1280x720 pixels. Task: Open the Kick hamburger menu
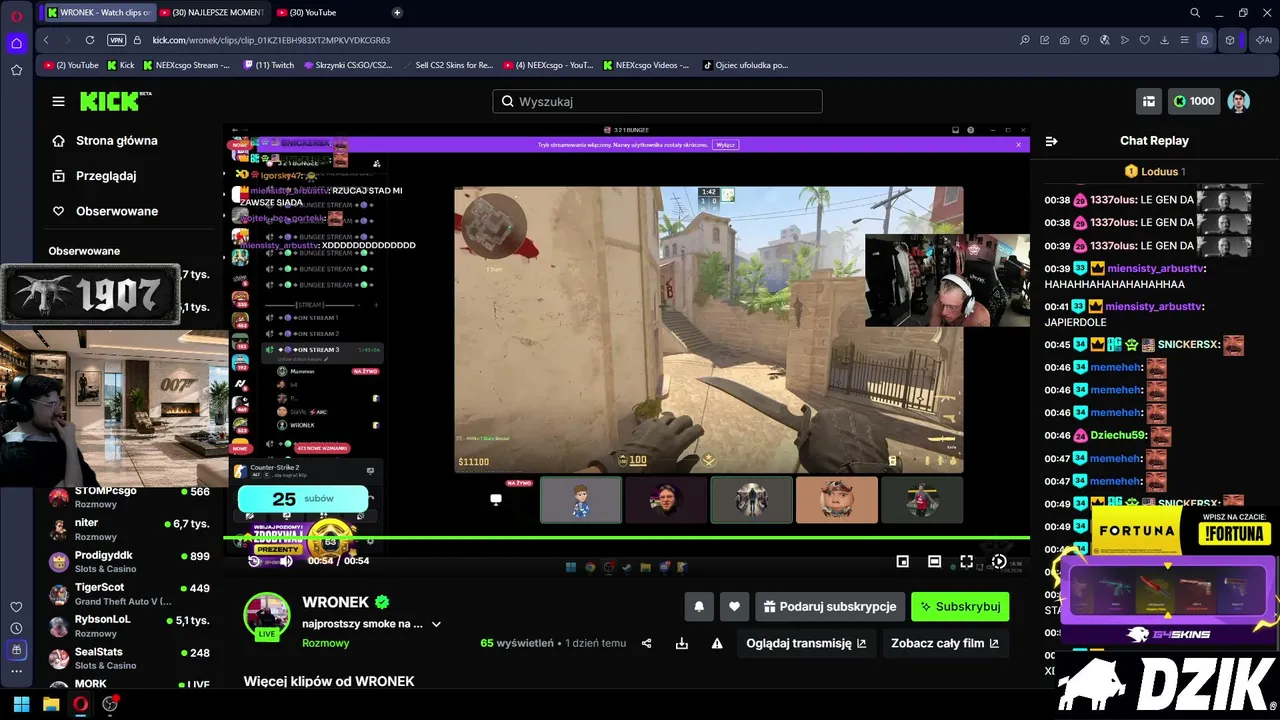59,101
